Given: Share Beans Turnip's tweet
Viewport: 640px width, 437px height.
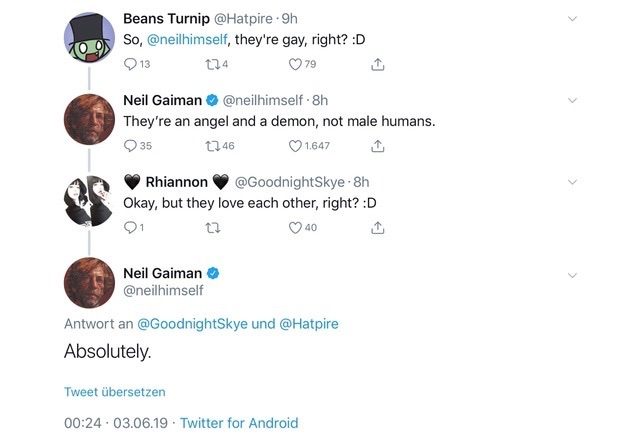Looking at the screenshot, I should (x=377, y=65).
